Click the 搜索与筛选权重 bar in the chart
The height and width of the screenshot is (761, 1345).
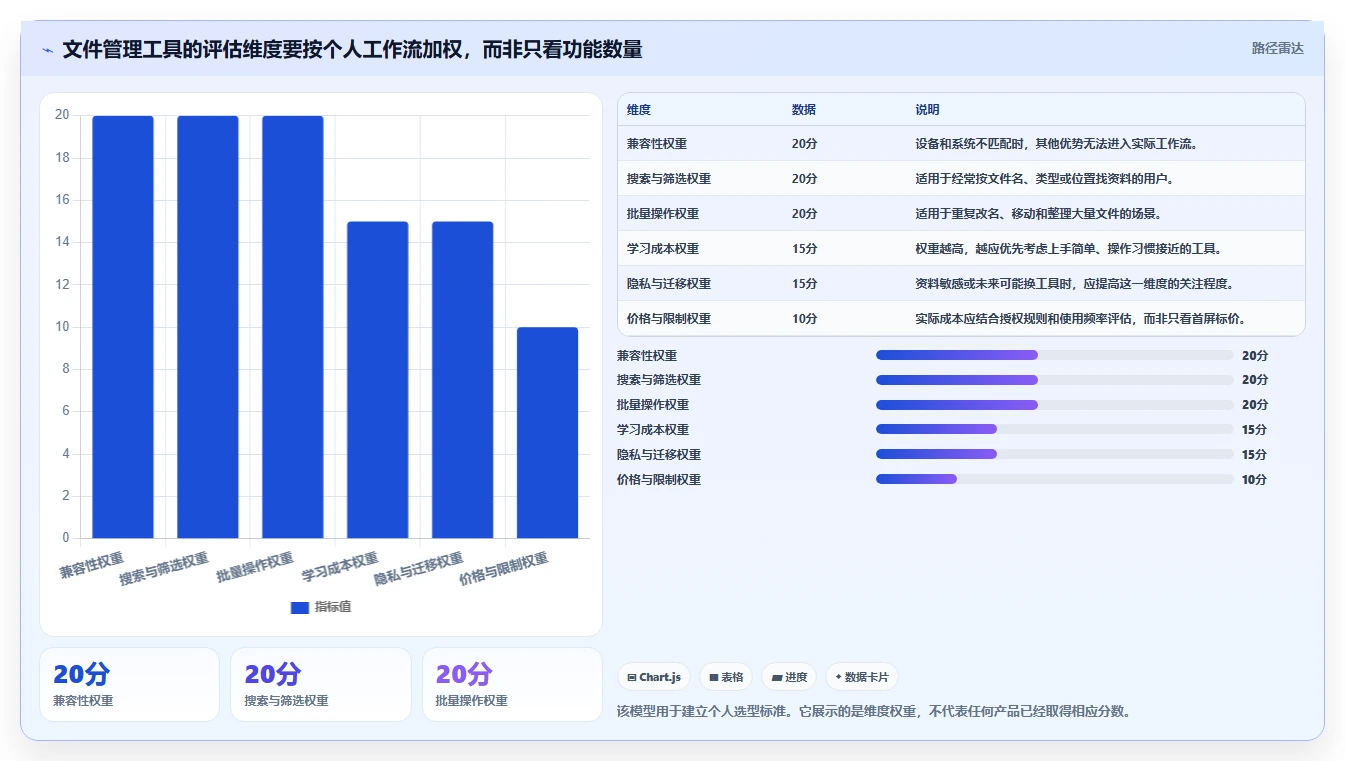[208, 327]
